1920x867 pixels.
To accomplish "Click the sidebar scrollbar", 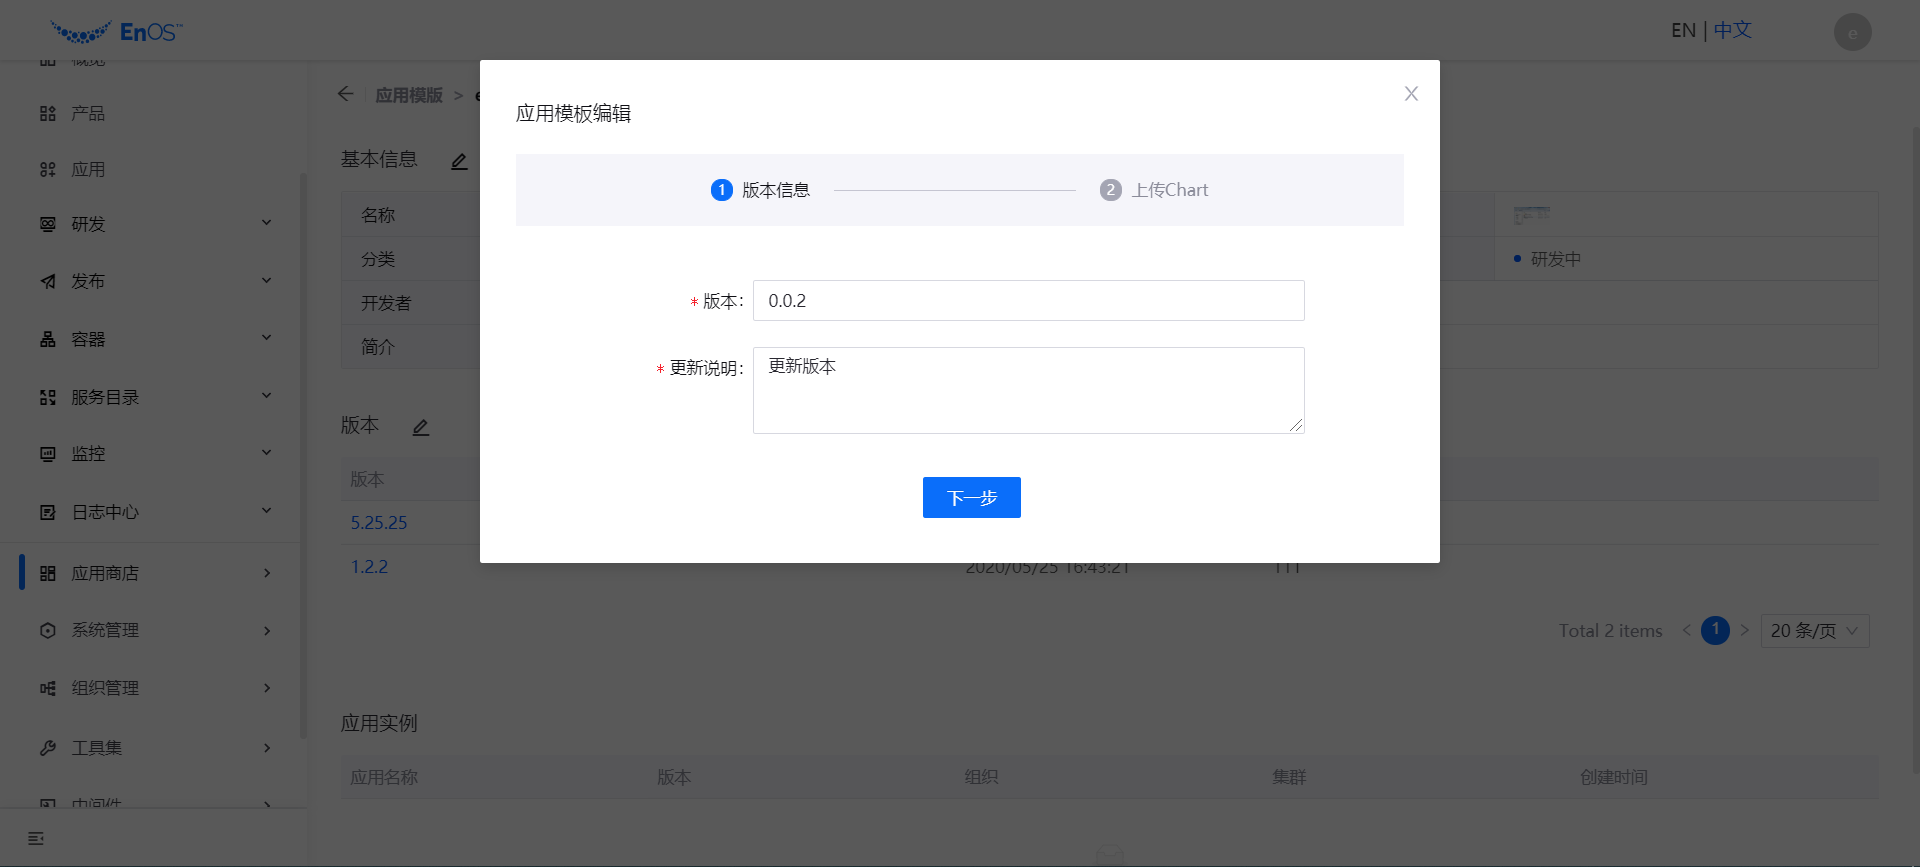I will (x=303, y=455).
